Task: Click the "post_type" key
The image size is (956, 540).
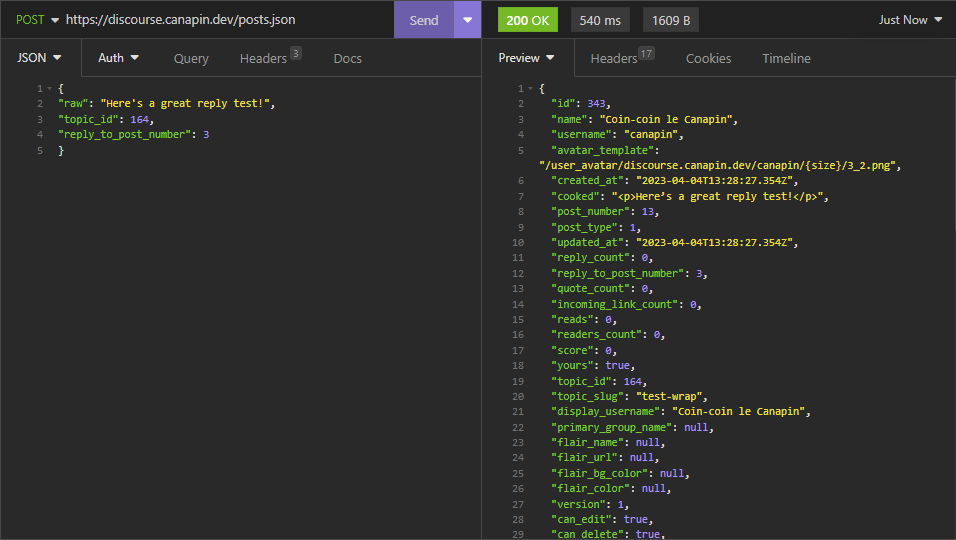Action: (584, 227)
